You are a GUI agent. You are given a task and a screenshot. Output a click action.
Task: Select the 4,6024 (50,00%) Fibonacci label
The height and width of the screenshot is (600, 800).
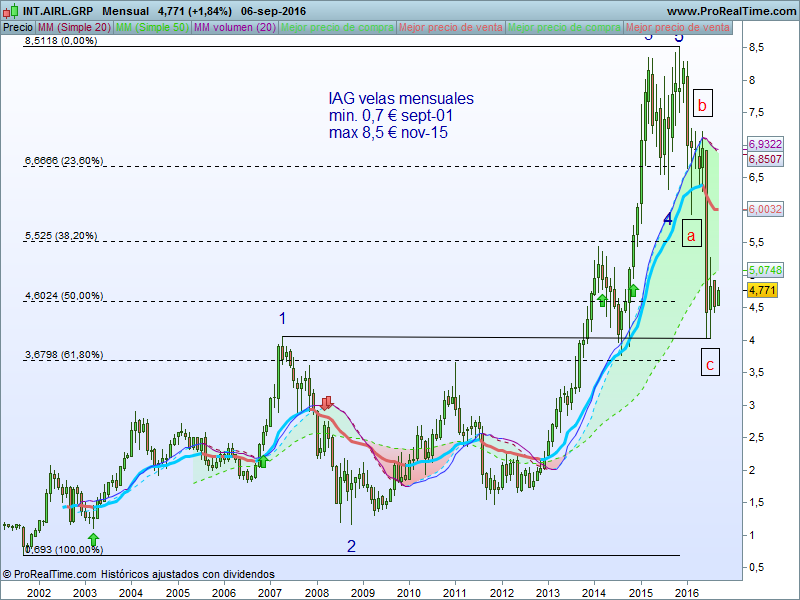[64, 295]
